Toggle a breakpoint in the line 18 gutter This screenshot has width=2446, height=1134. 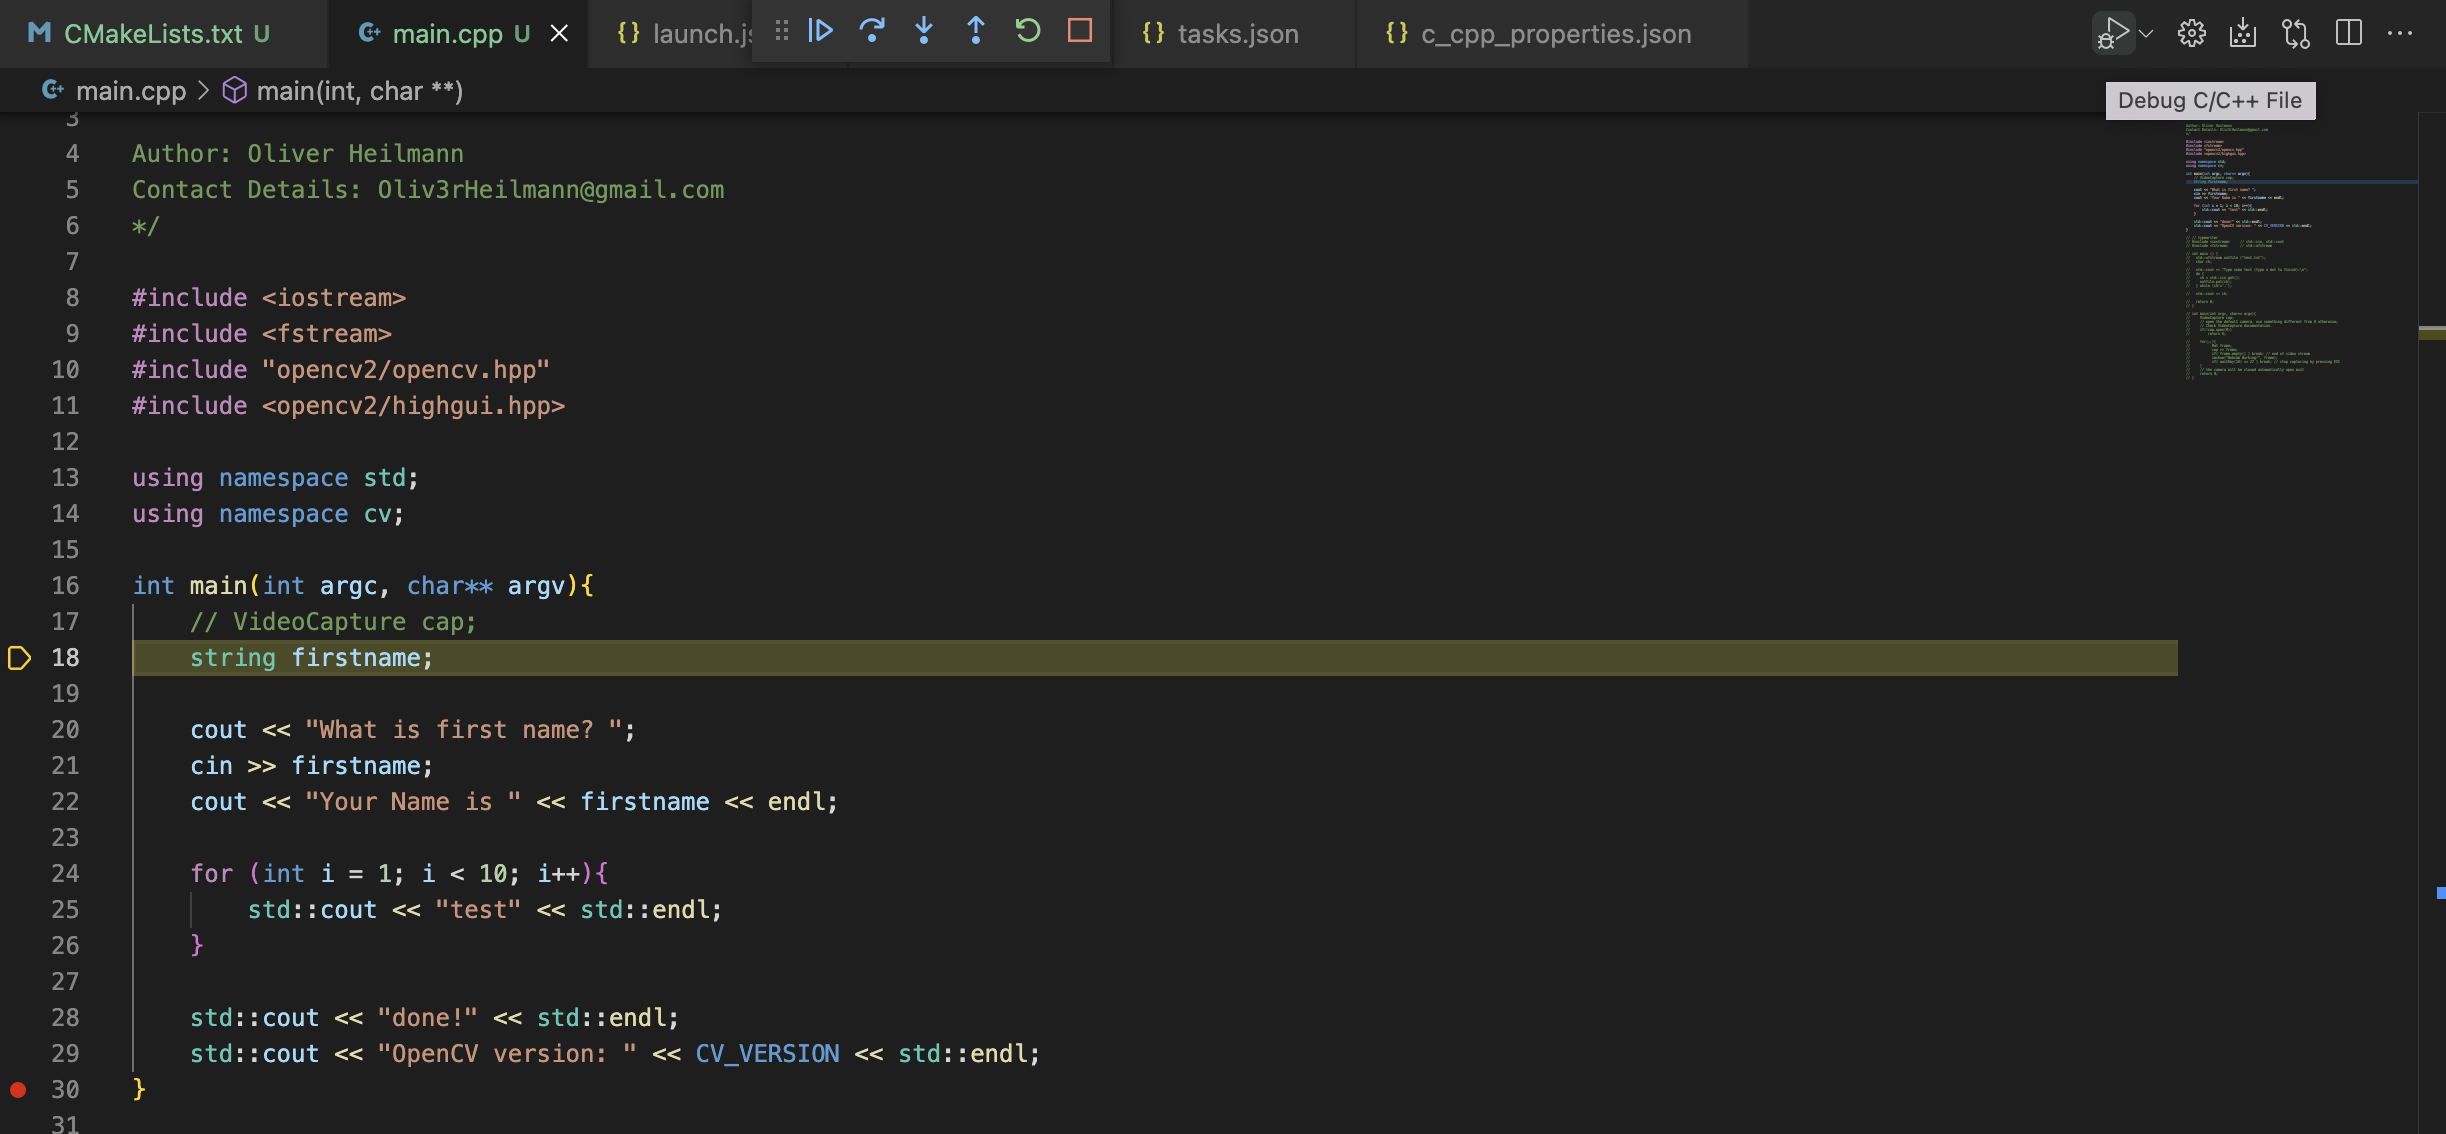[18, 658]
